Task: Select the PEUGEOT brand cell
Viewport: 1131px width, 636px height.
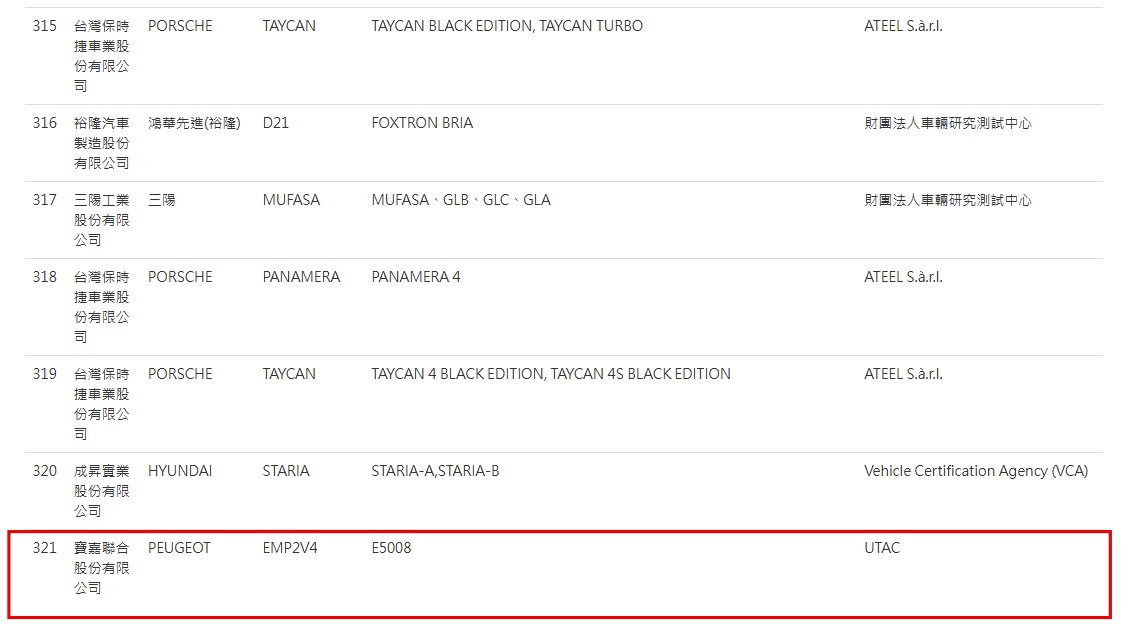Action: click(x=179, y=548)
